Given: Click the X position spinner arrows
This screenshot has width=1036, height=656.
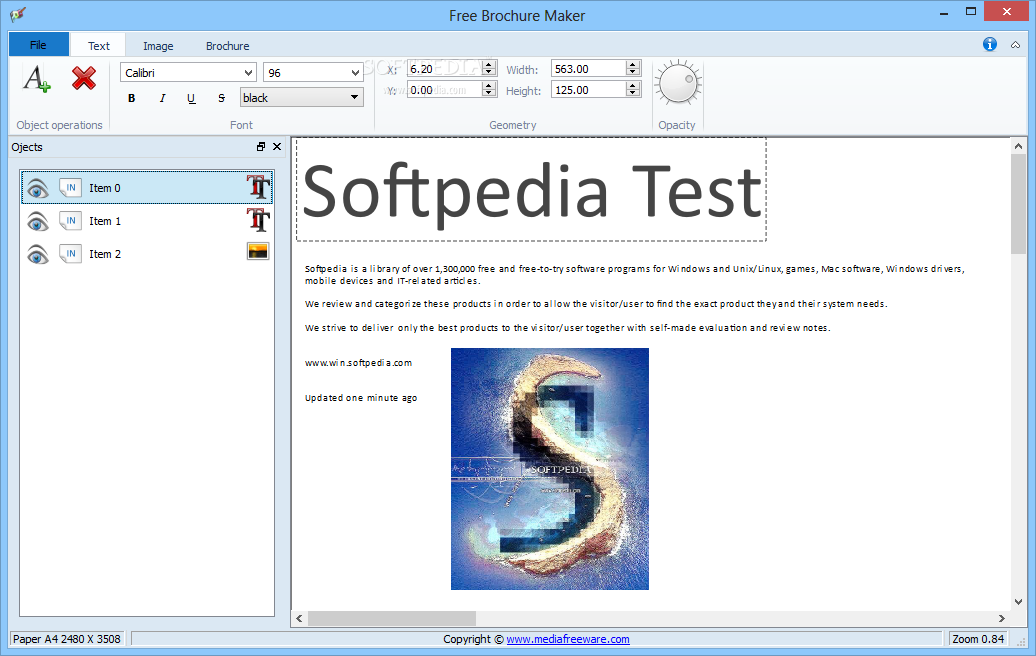Looking at the screenshot, I should pyautogui.click(x=490, y=69).
